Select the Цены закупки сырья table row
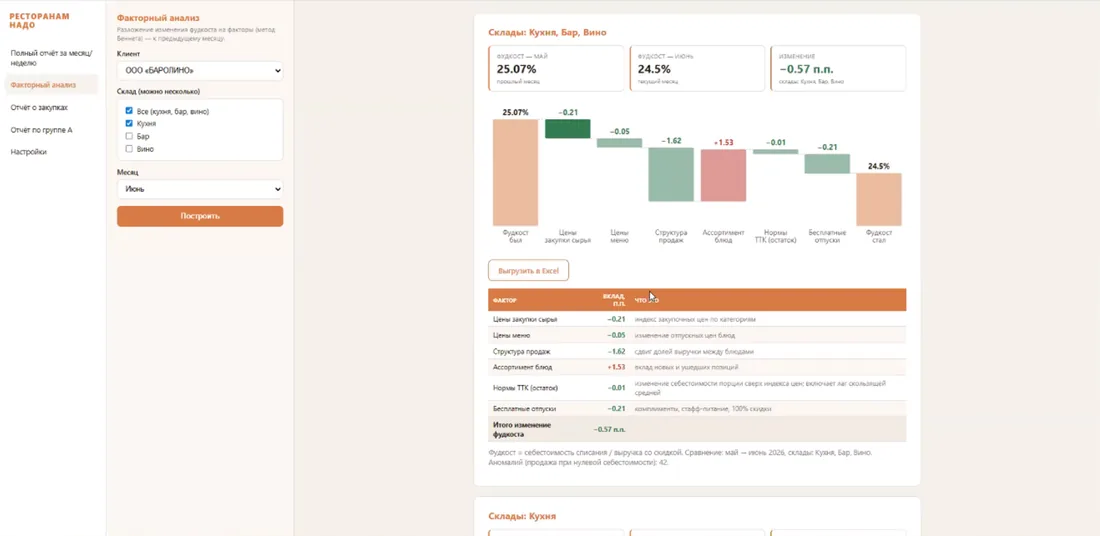 click(x=697, y=319)
